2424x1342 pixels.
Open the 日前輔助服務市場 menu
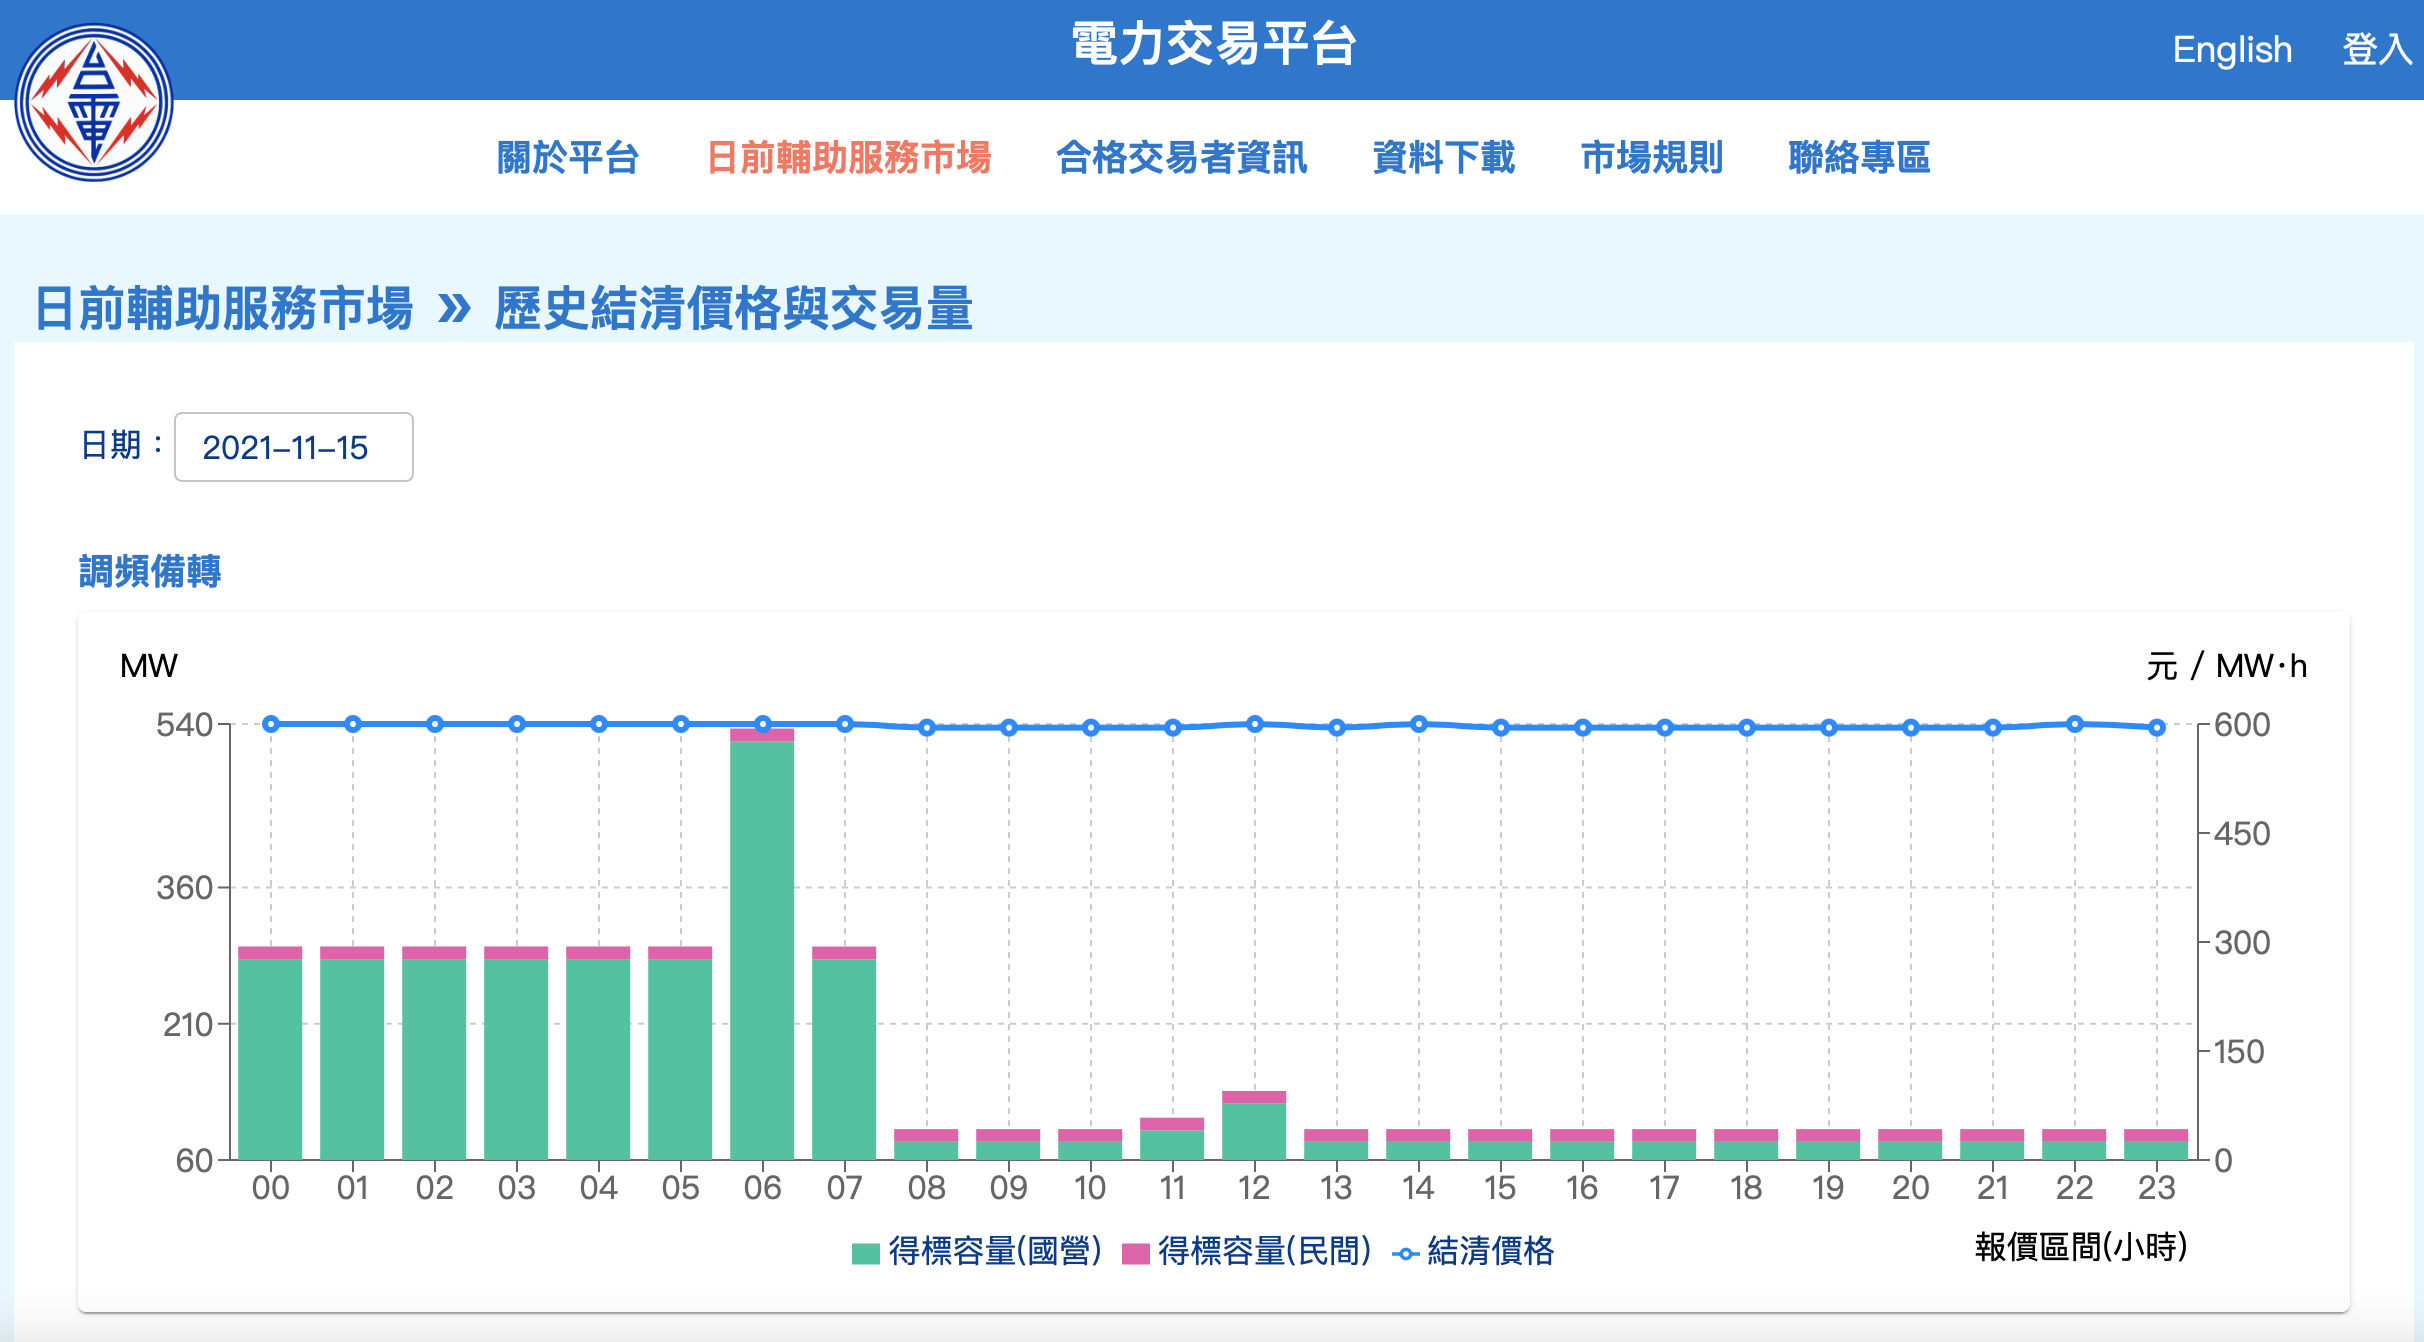click(848, 158)
